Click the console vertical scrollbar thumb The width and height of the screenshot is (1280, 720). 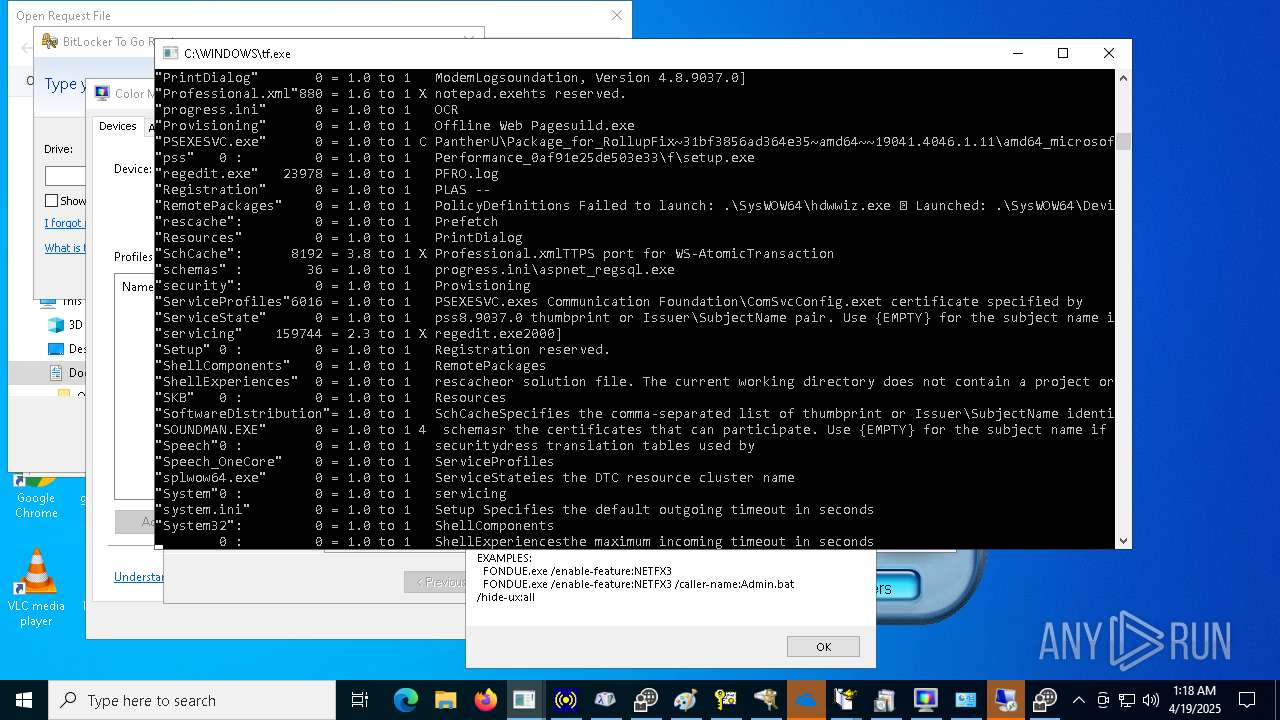(x=1123, y=142)
